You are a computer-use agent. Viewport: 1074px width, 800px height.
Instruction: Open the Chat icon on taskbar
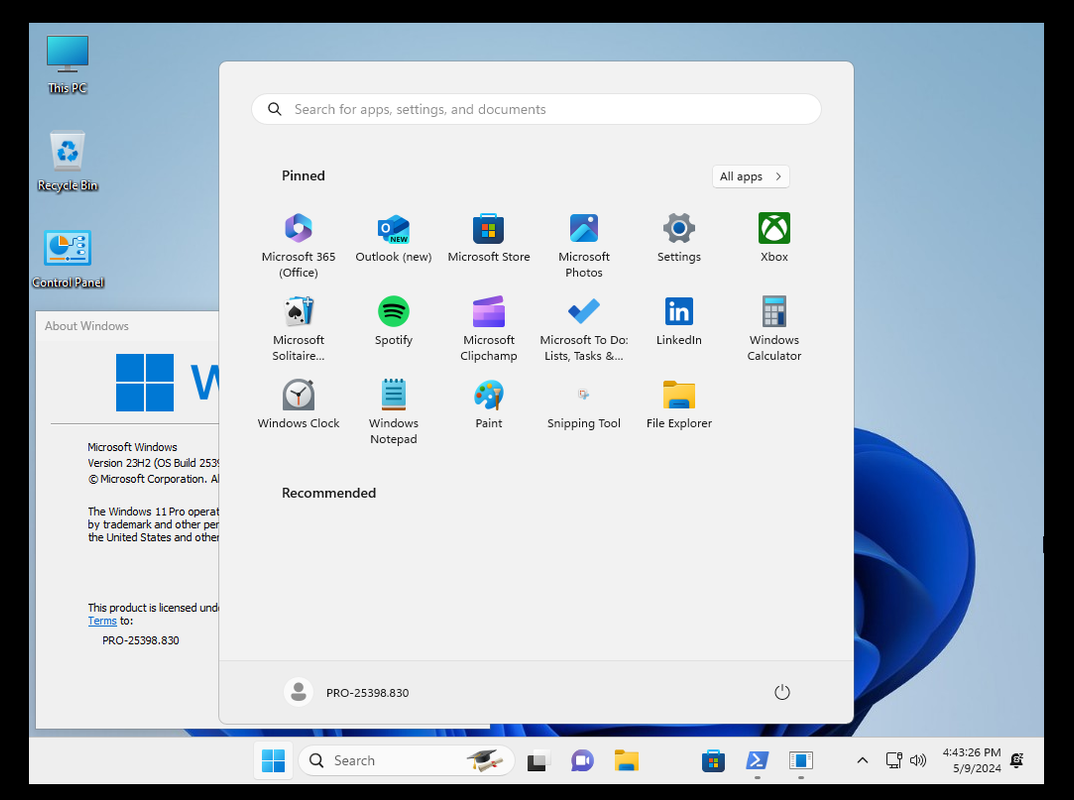pyautogui.click(x=582, y=760)
